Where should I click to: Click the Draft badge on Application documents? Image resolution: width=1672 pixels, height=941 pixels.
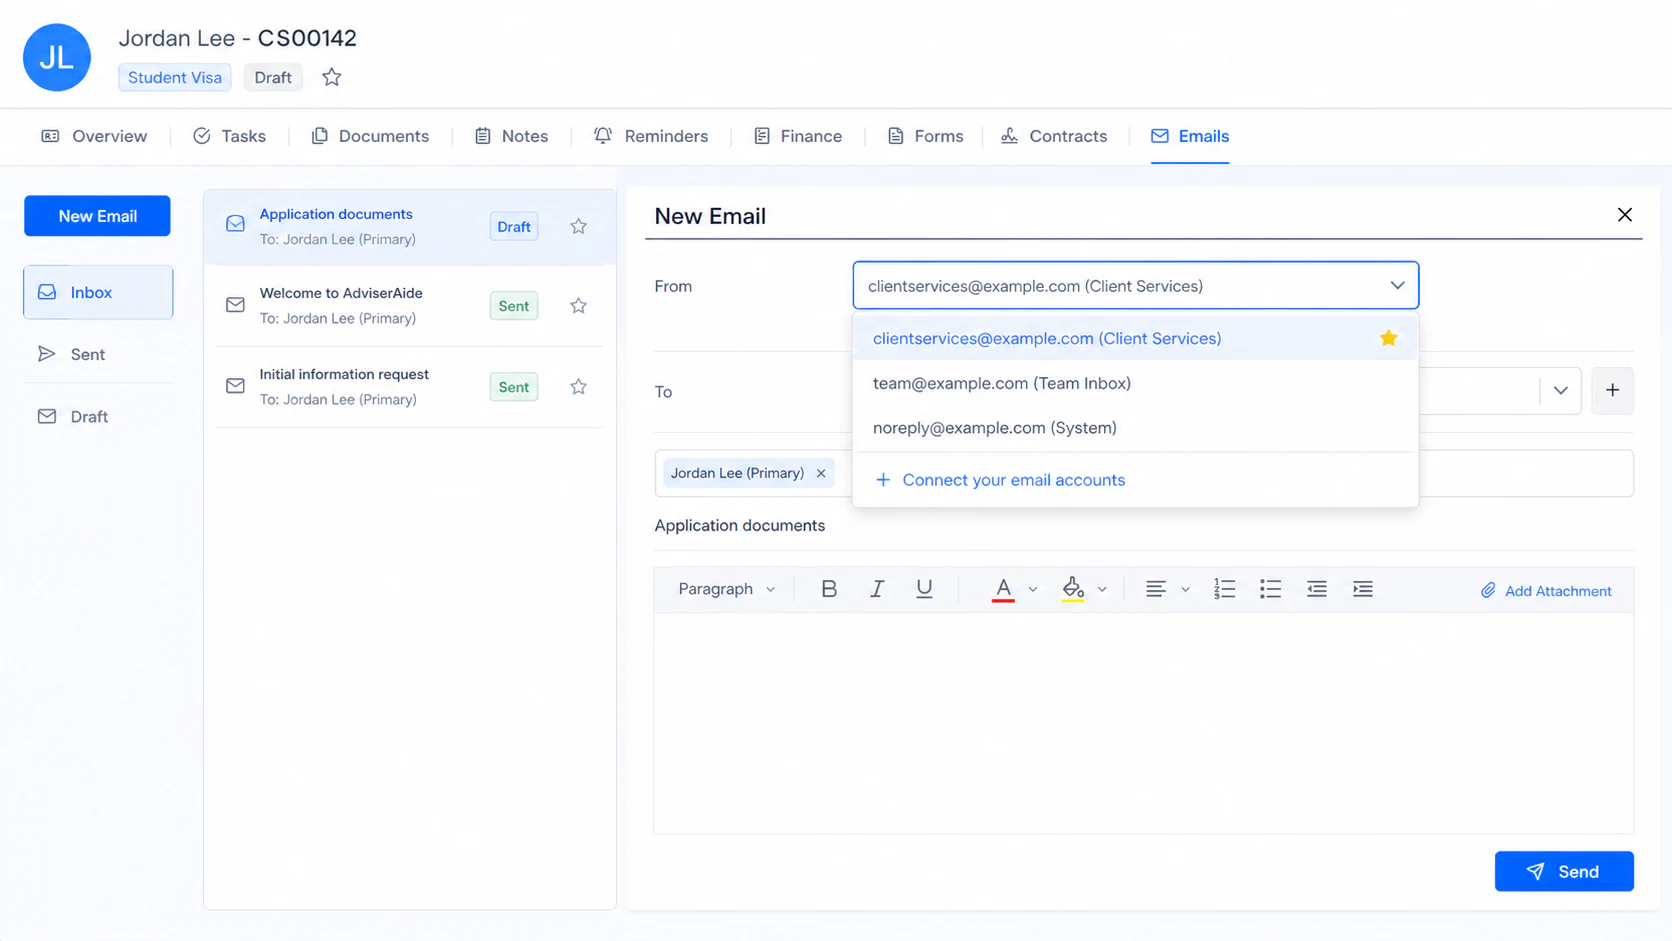tap(514, 227)
